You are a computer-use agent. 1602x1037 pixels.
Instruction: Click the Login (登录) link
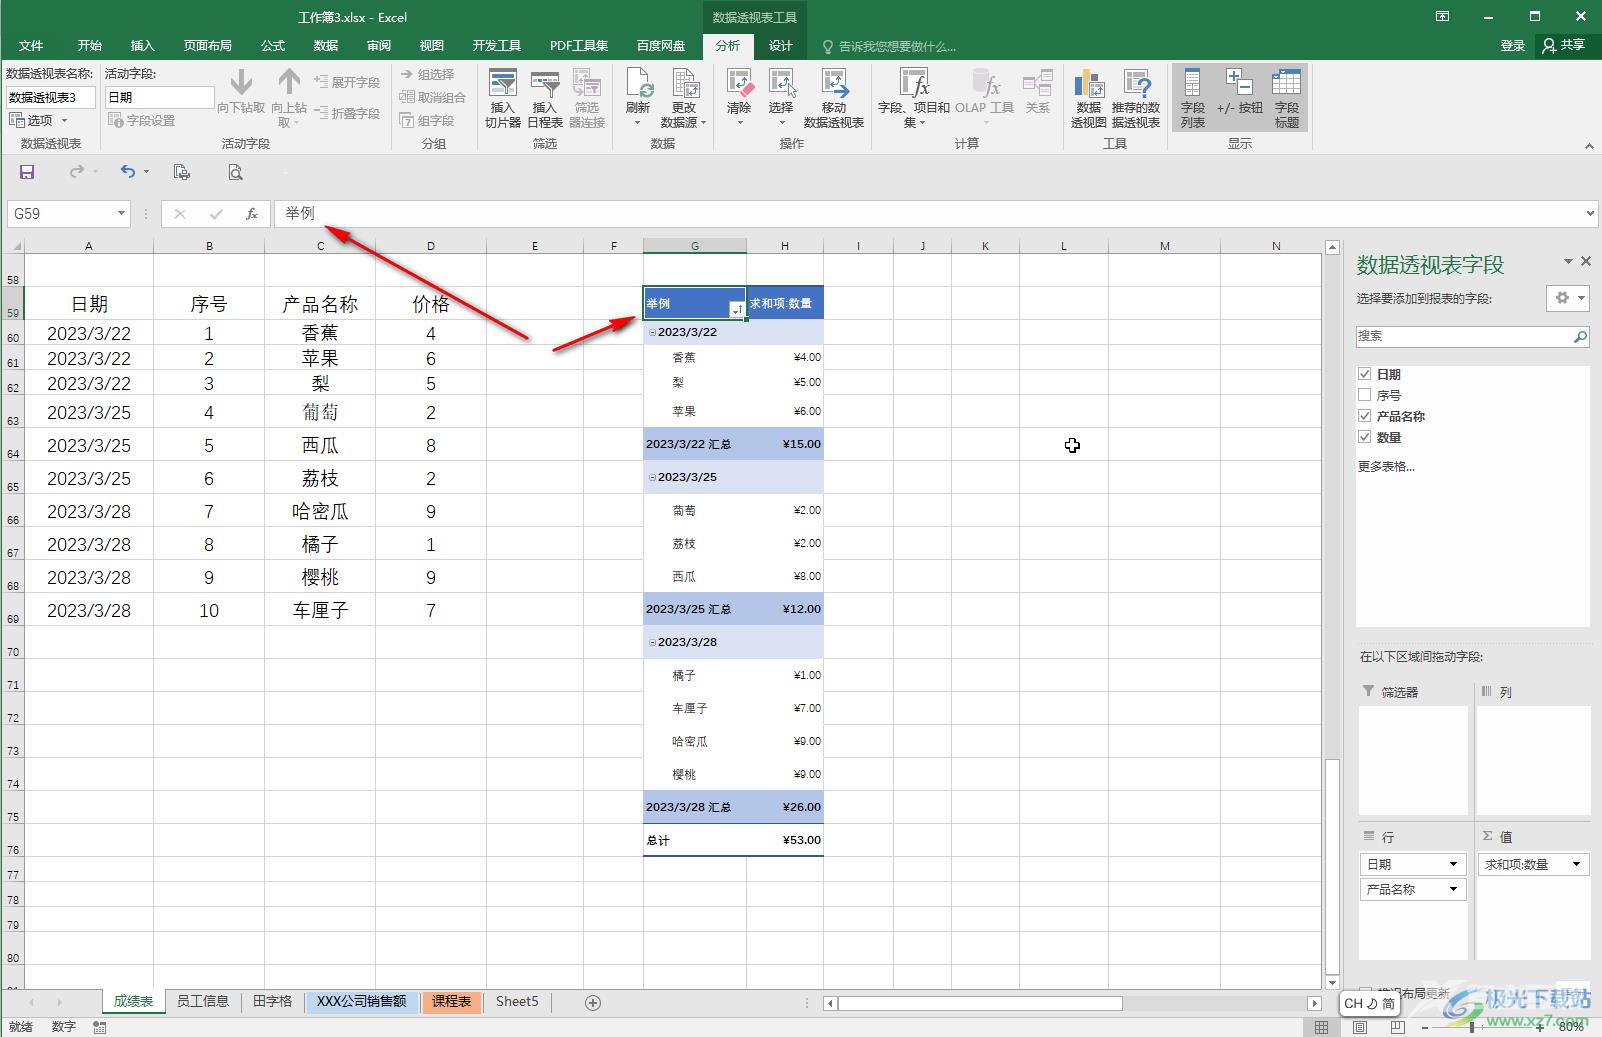(x=1512, y=46)
